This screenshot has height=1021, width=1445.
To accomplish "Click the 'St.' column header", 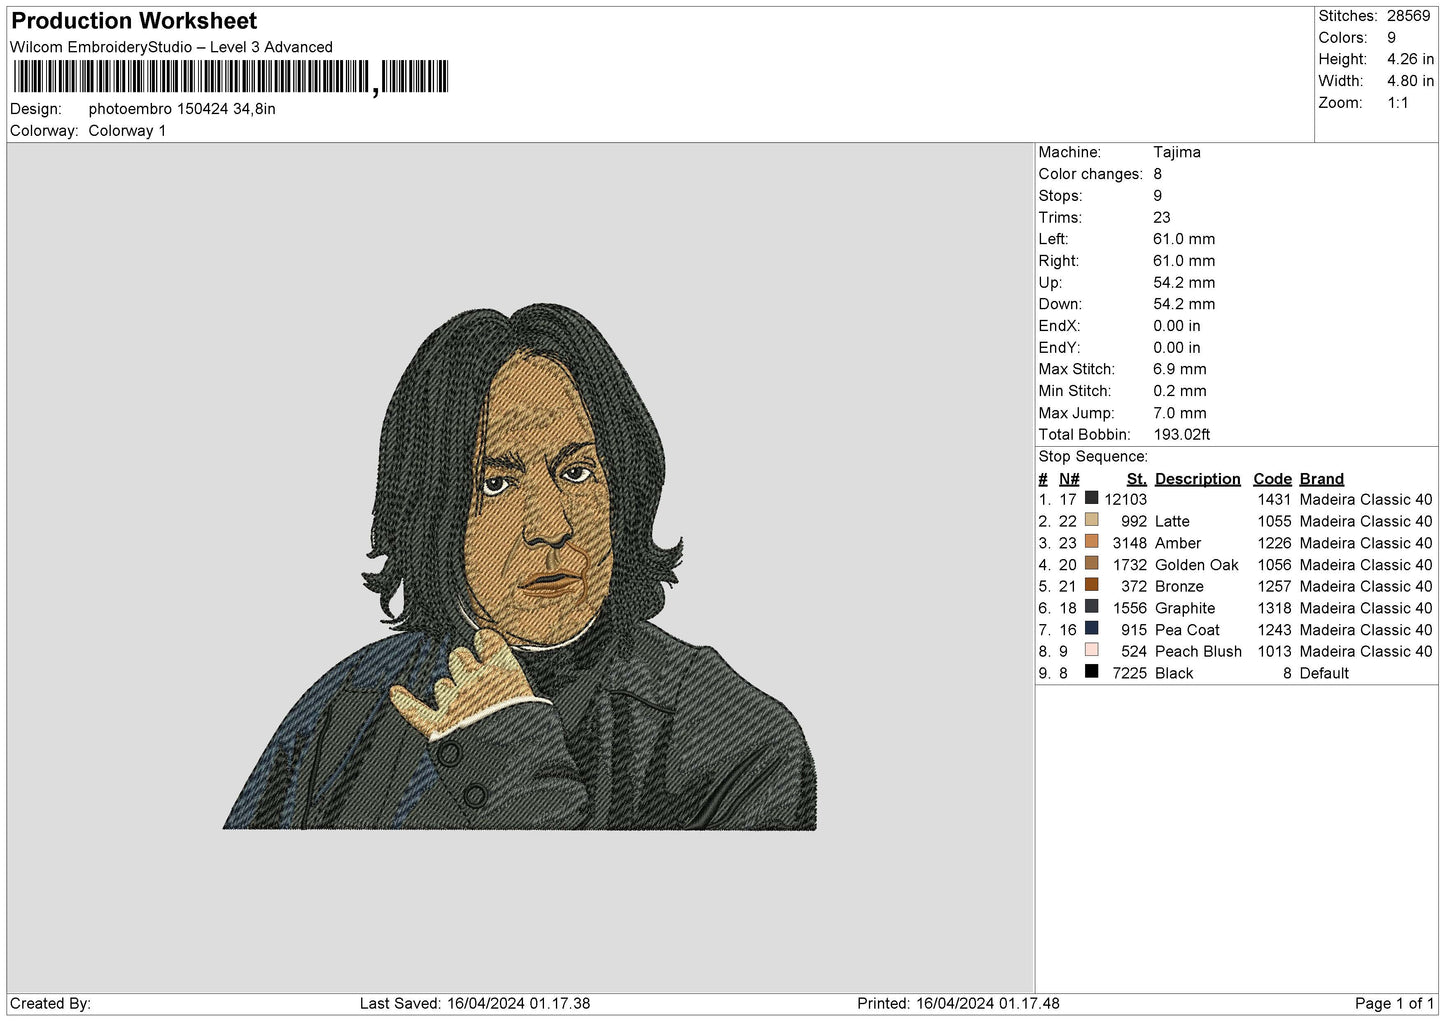I will click(x=1136, y=479).
